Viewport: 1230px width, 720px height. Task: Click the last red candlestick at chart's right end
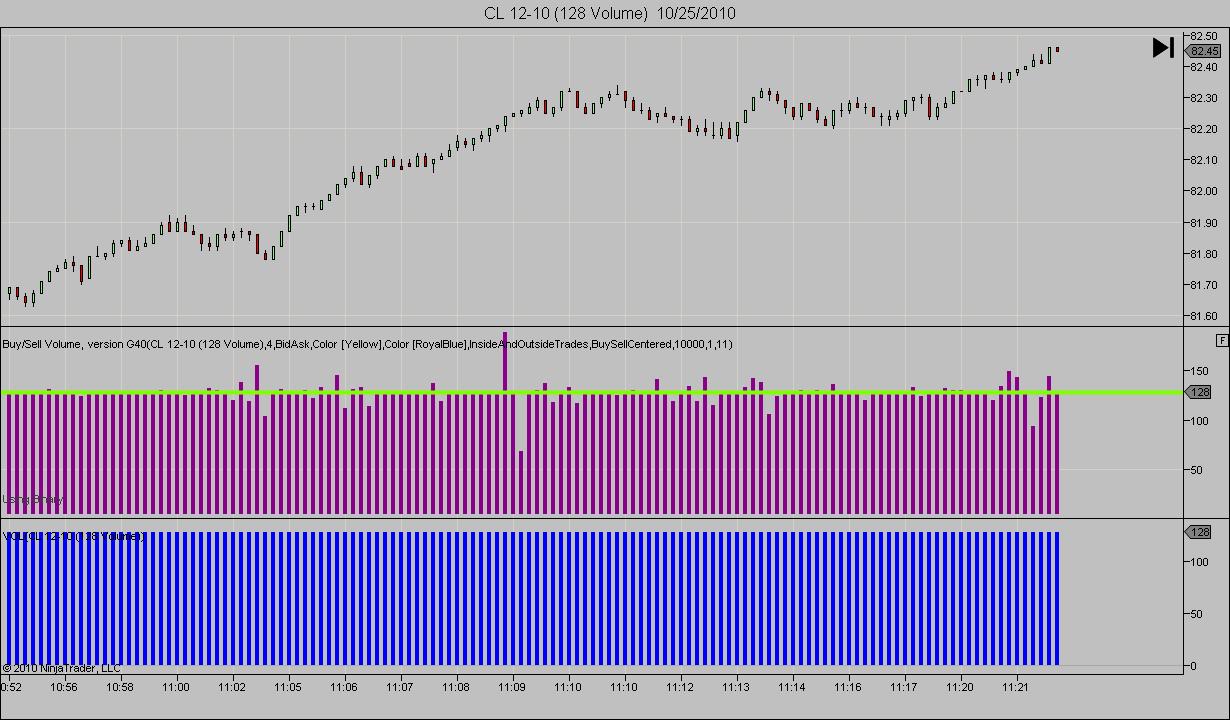pos(1057,49)
